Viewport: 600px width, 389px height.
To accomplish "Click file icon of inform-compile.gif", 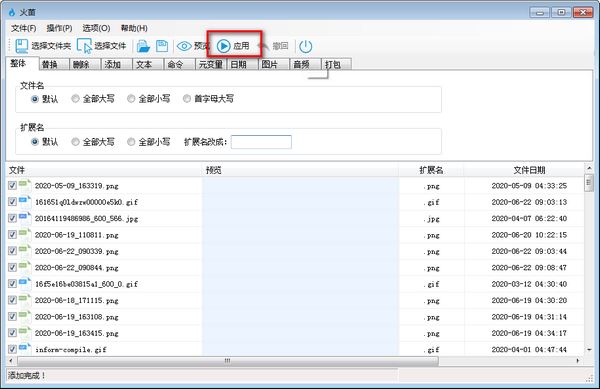I will click(x=25, y=349).
